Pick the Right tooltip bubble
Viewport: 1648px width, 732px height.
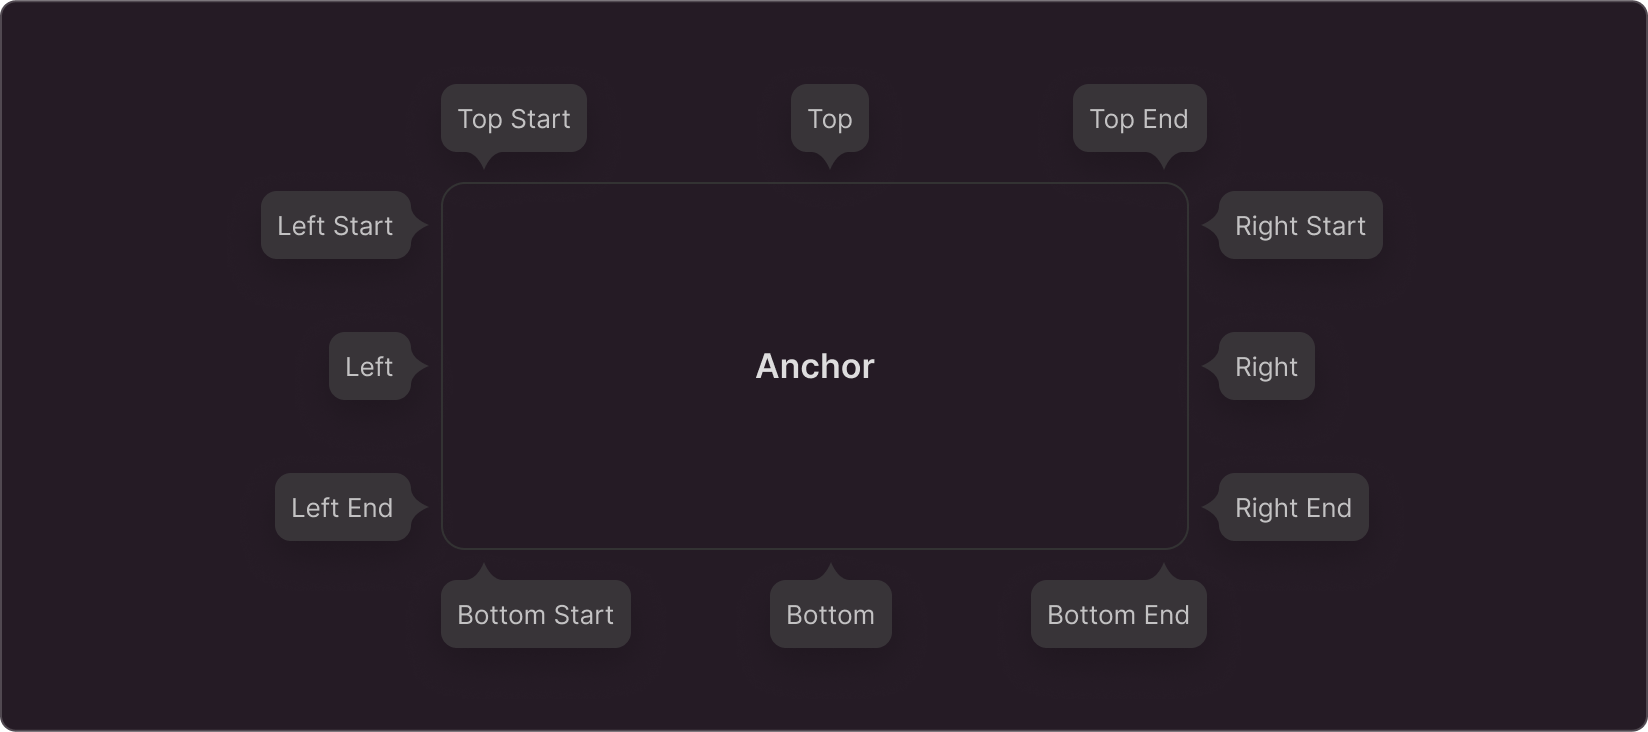point(1266,367)
